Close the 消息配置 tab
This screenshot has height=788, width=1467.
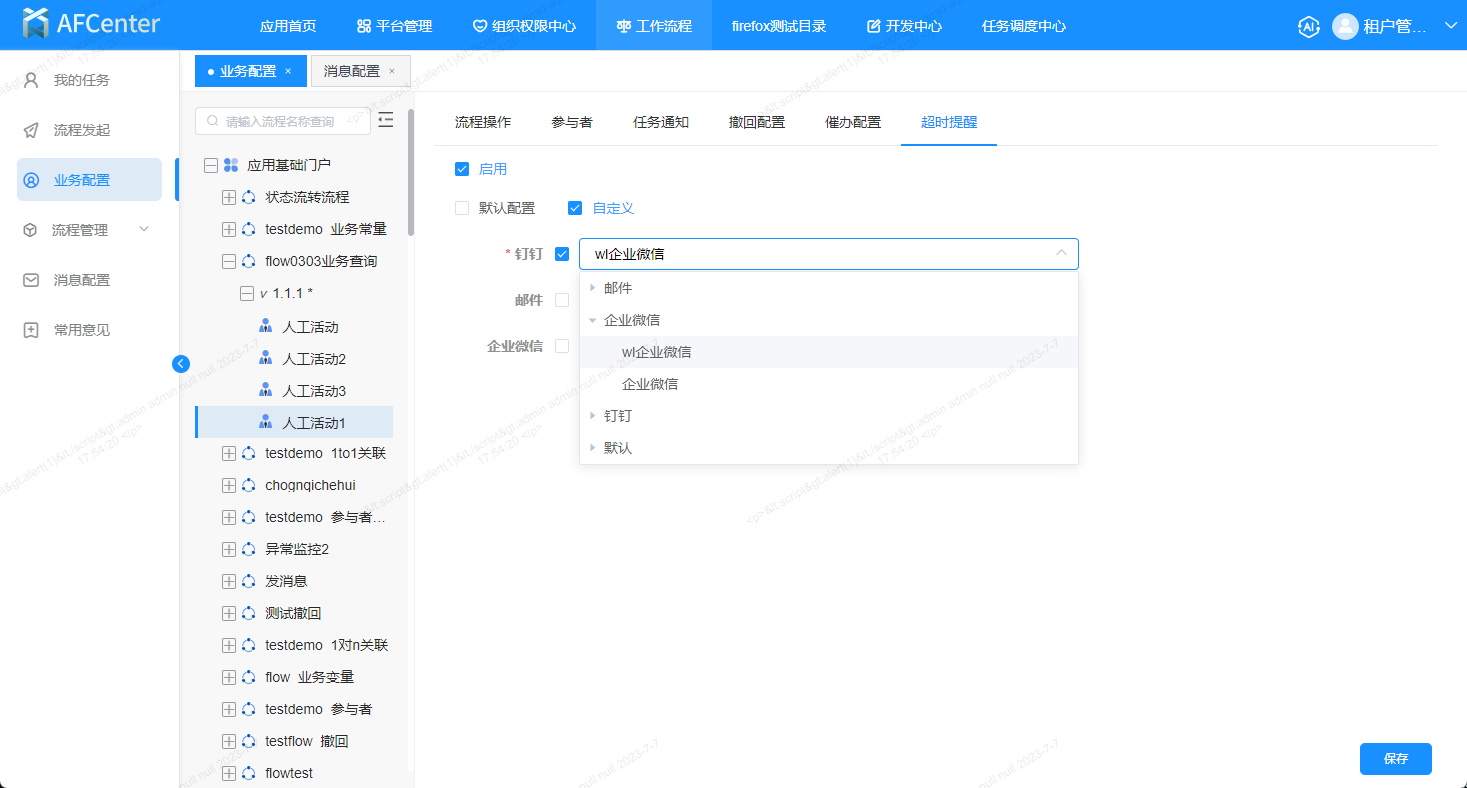tap(392, 71)
